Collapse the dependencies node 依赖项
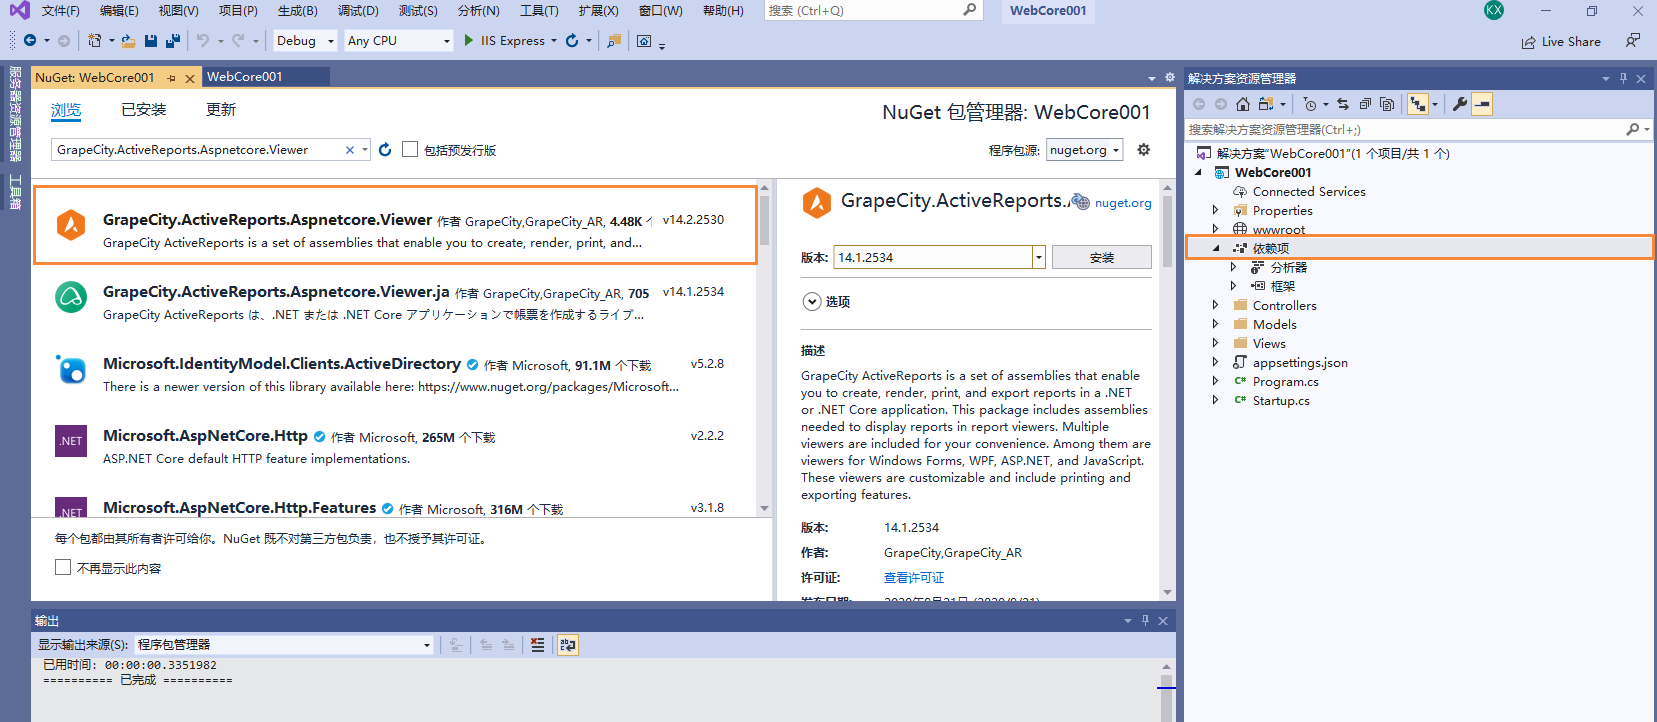 pyautogui.click(x=1216, y=248)
